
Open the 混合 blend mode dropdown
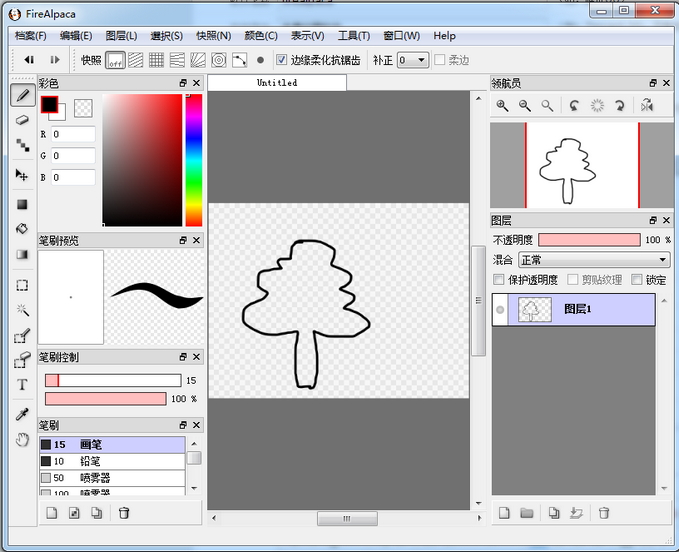(593, 260)
